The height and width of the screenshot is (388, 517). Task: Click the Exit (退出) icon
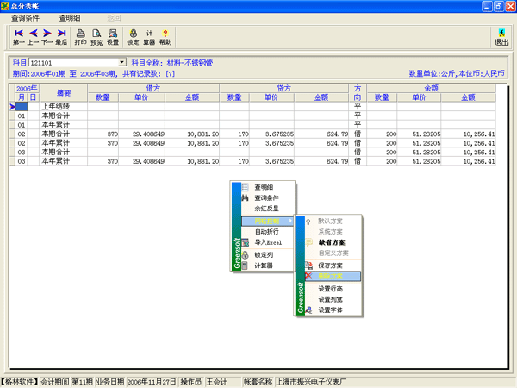click(501, 37)
